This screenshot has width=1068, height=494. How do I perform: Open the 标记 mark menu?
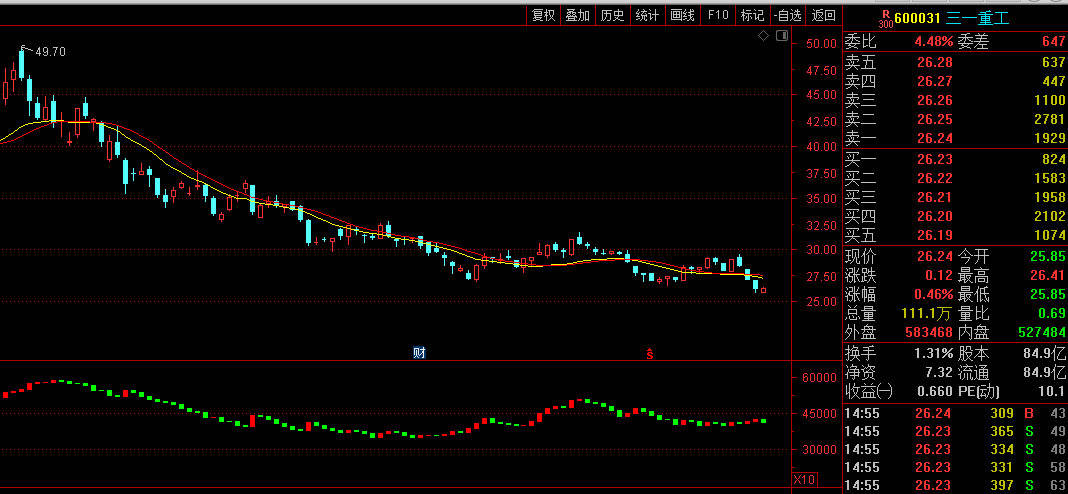751,15
